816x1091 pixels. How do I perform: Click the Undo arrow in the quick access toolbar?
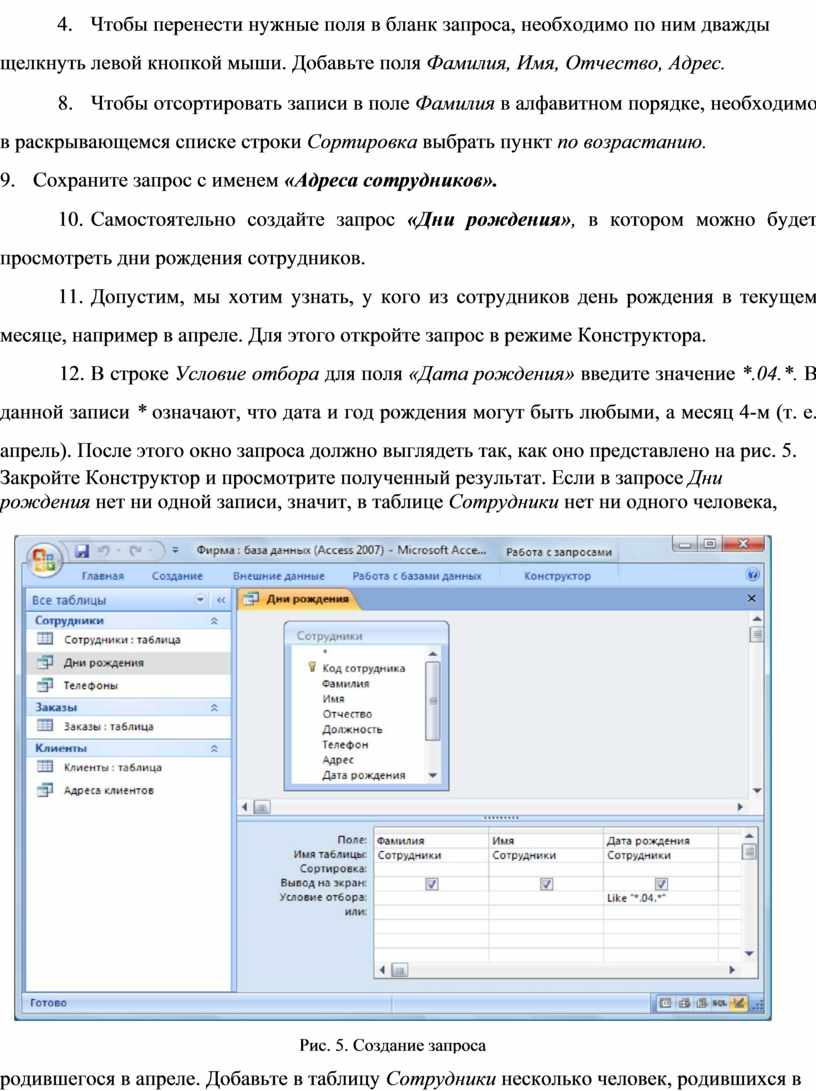click(104, 551)
